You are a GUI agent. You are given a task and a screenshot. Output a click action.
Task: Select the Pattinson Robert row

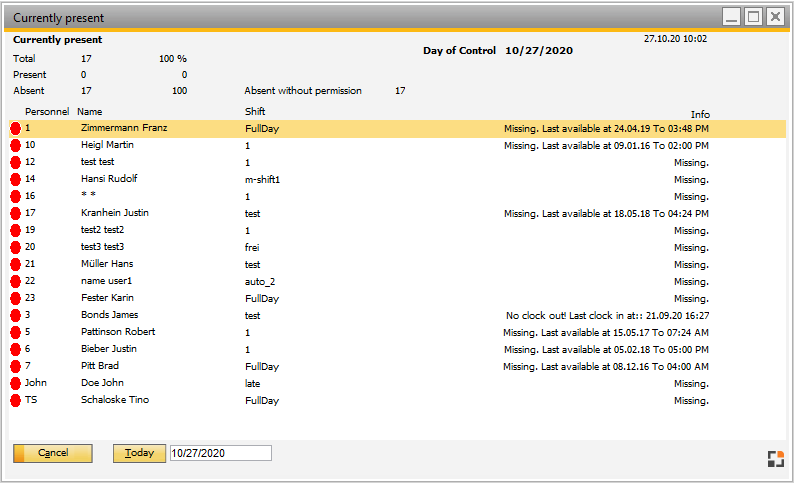[x=118, y=333]
